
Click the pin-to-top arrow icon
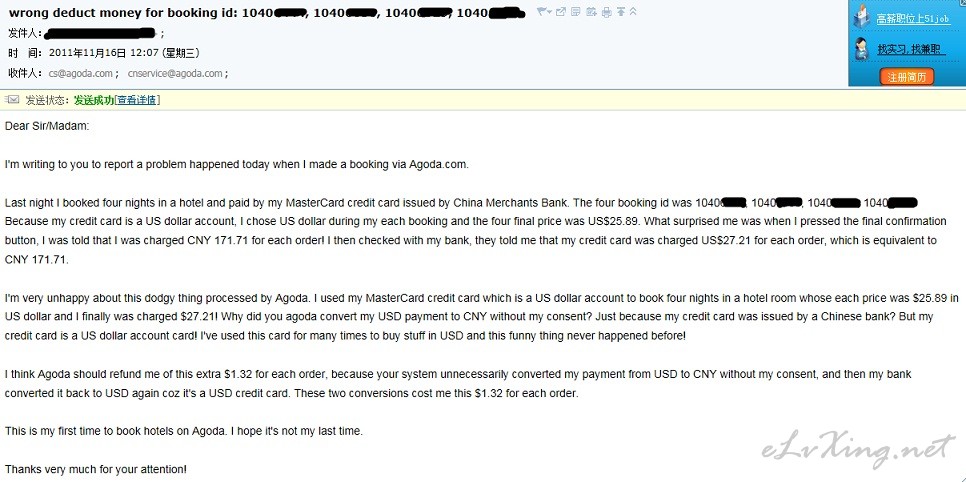621,11
